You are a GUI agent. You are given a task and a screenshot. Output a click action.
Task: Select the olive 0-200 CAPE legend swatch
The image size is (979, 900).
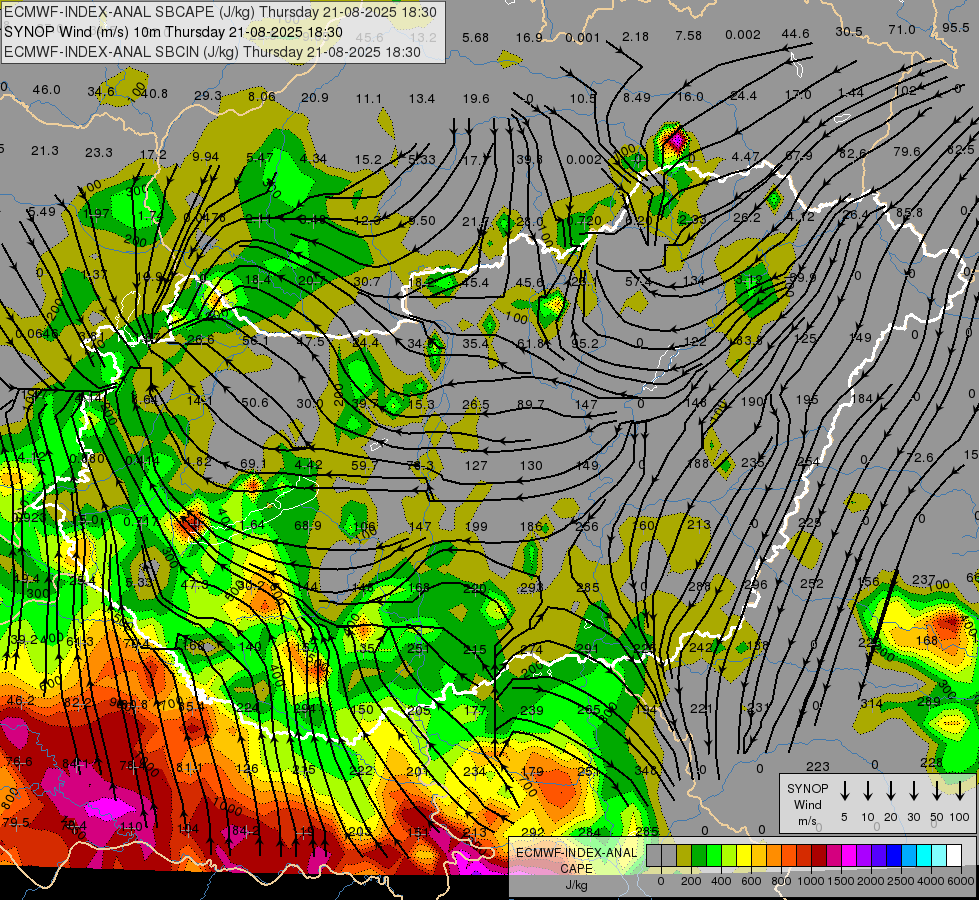(684, 855)
